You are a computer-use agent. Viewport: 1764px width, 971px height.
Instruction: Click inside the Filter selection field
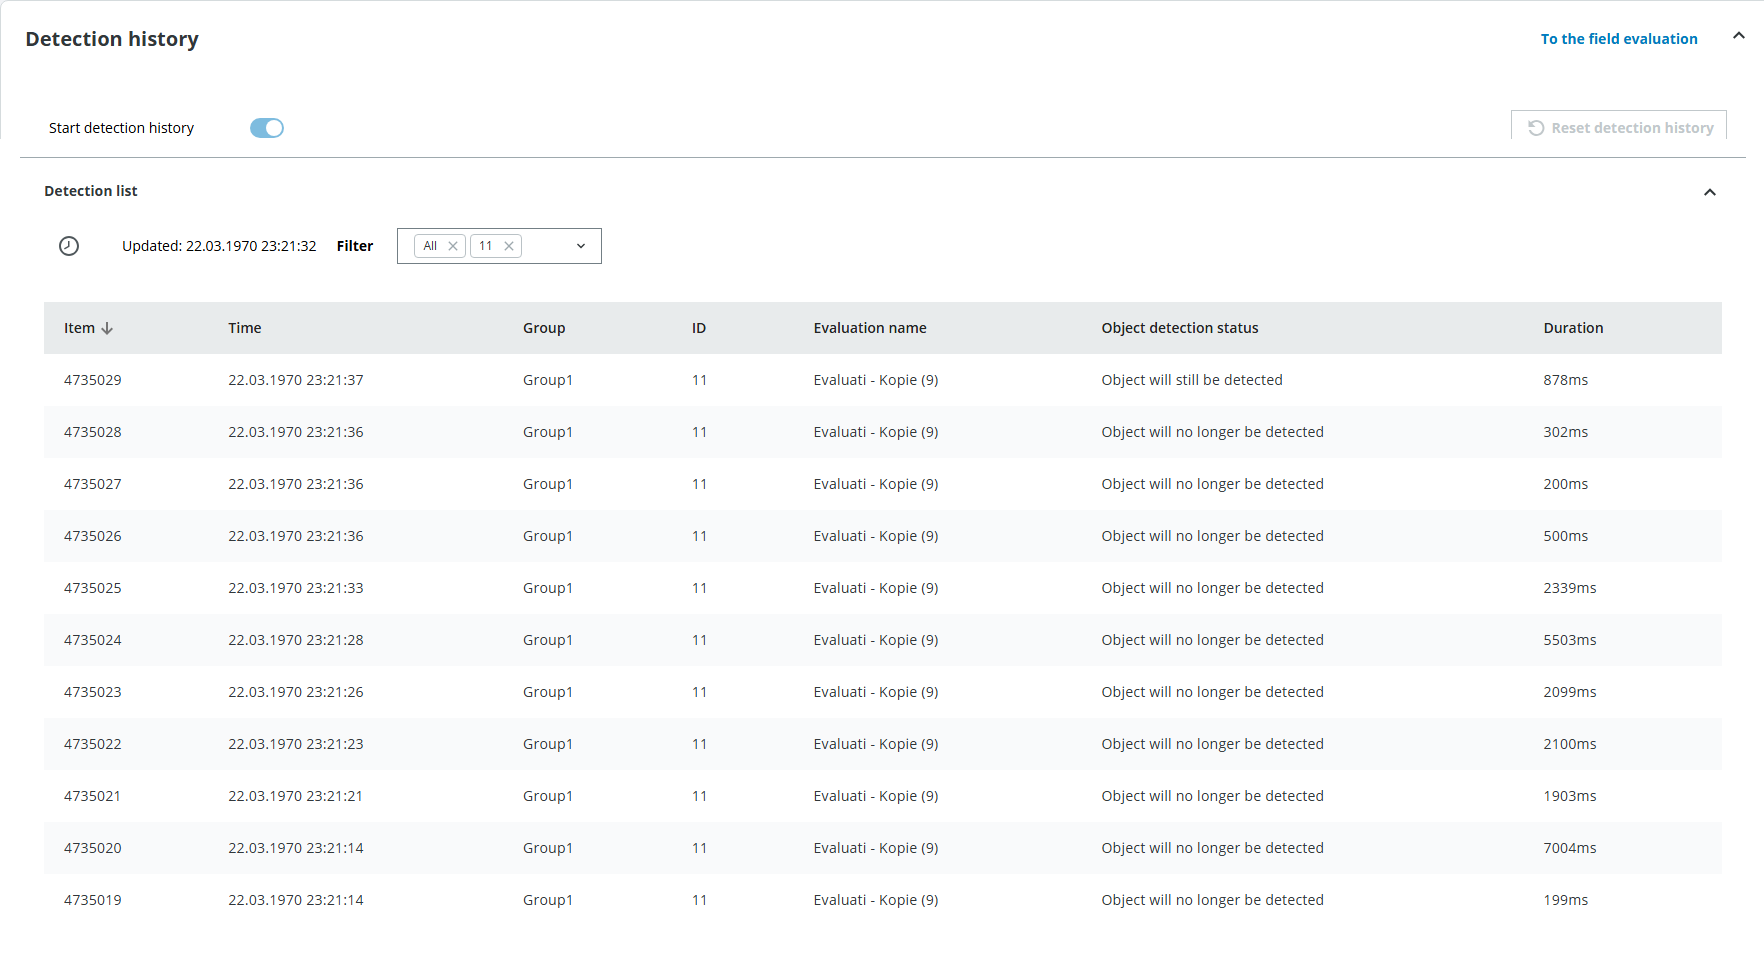[499, 246]
